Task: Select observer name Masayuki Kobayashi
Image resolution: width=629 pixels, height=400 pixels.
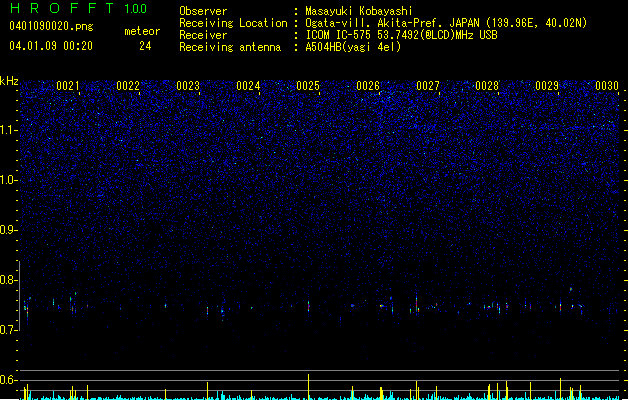Action: [x=359, y=11]
